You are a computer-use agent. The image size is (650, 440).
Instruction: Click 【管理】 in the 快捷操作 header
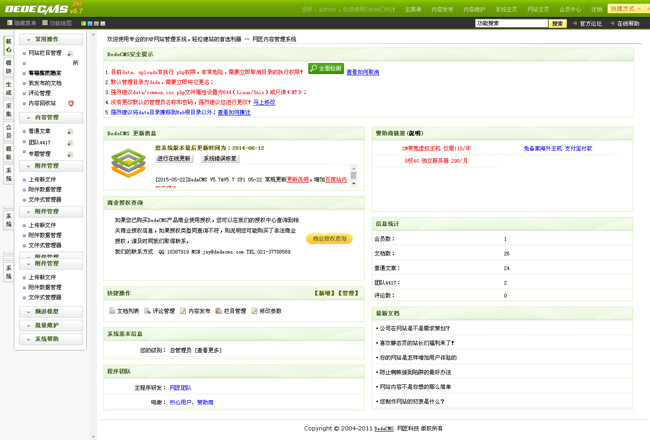(348, 293)
